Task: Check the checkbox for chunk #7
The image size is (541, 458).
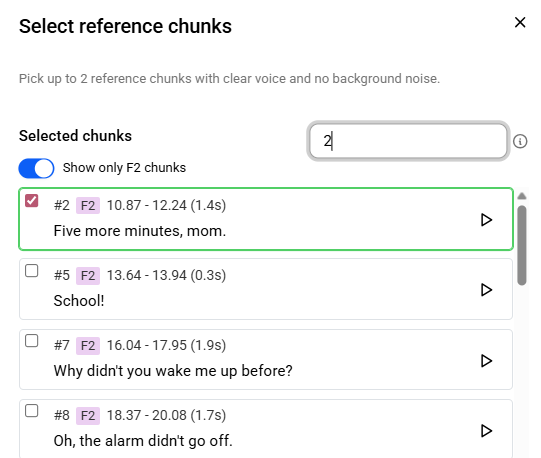Action: point(31,341)
